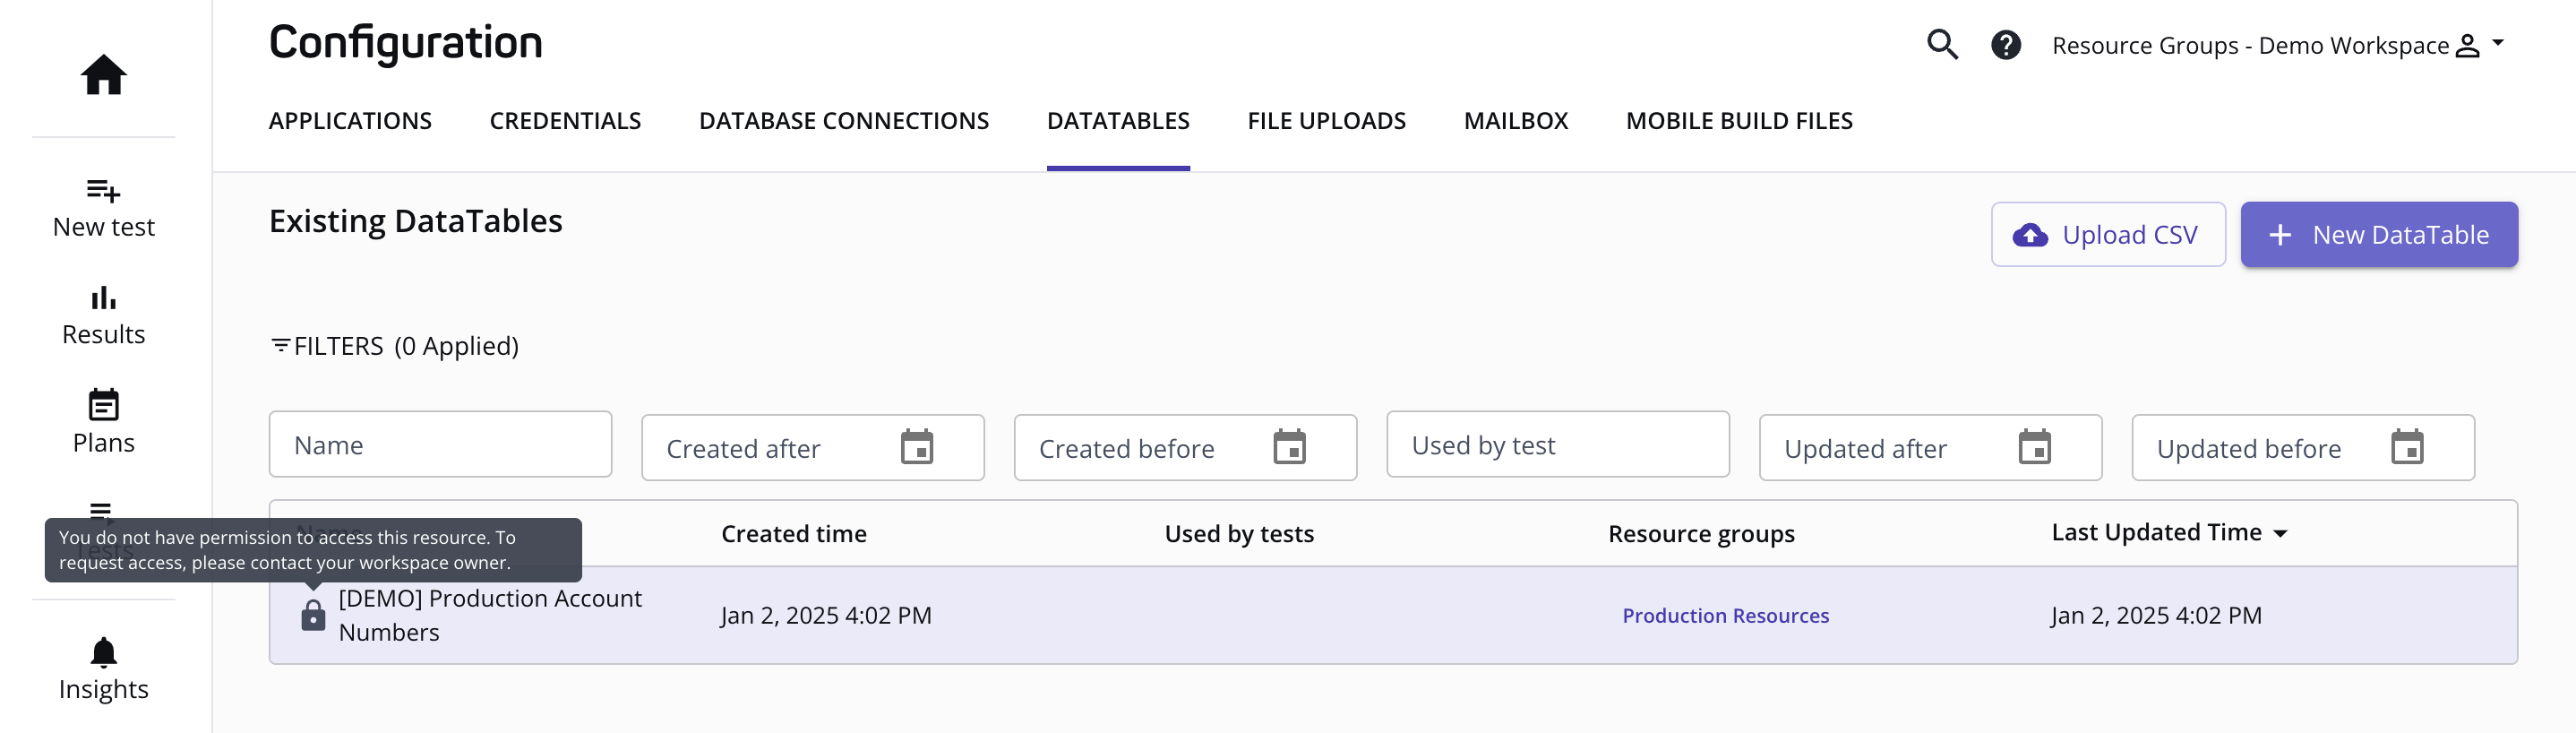Click the Upload CSV button
Screen dimensions: 2576x733
click(x=2107, y=235)
